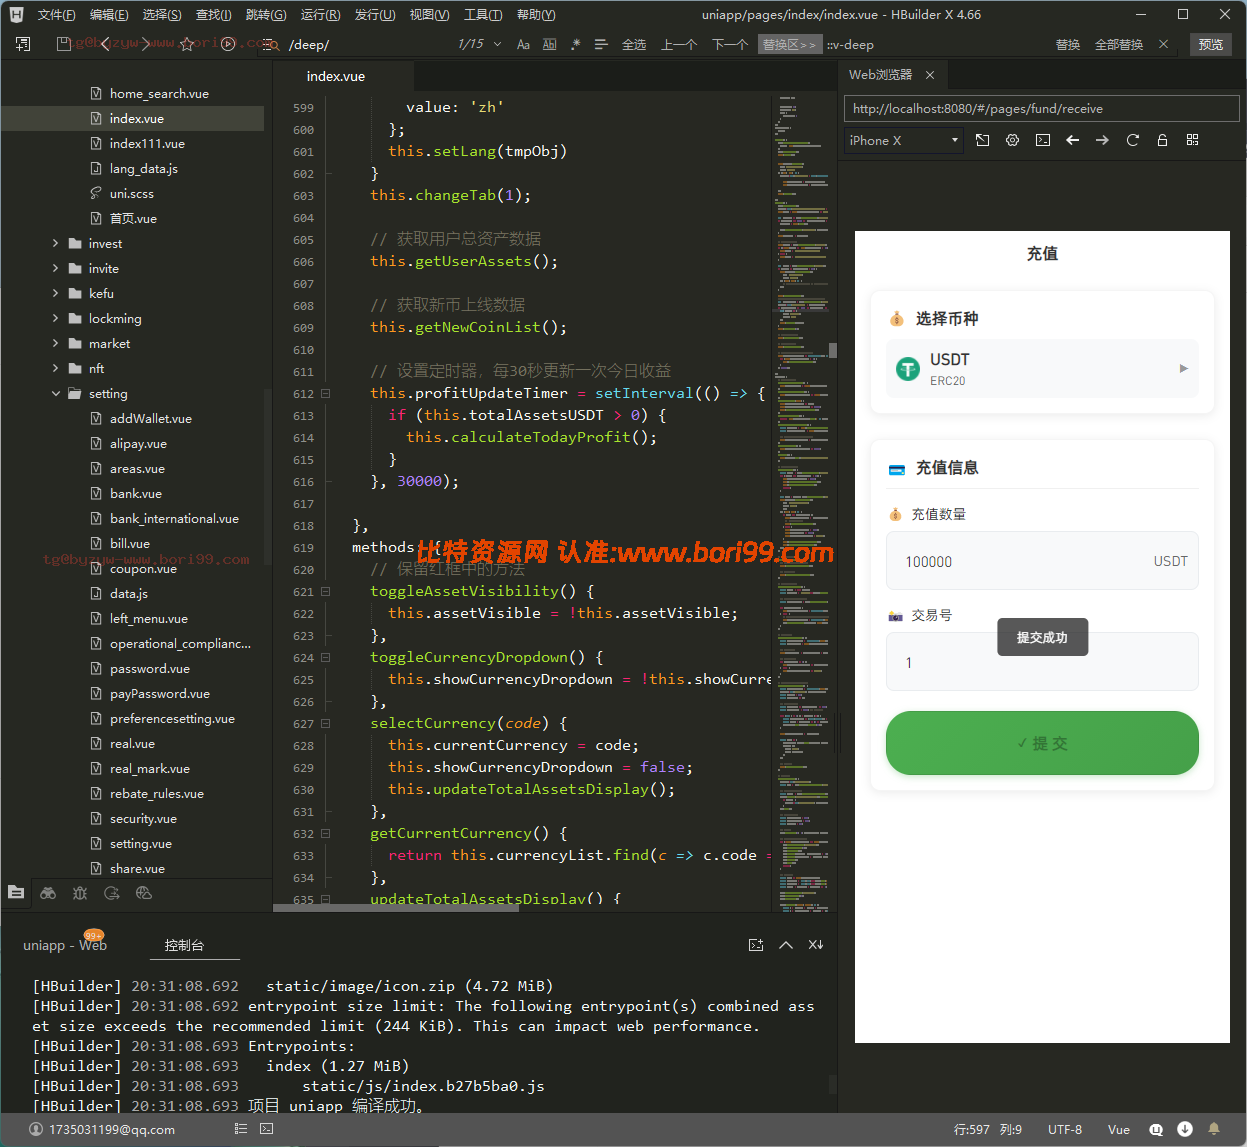Click the 充值数量 amount field
Viewport: 1247px width, 1147px height.
[1042, 561]
